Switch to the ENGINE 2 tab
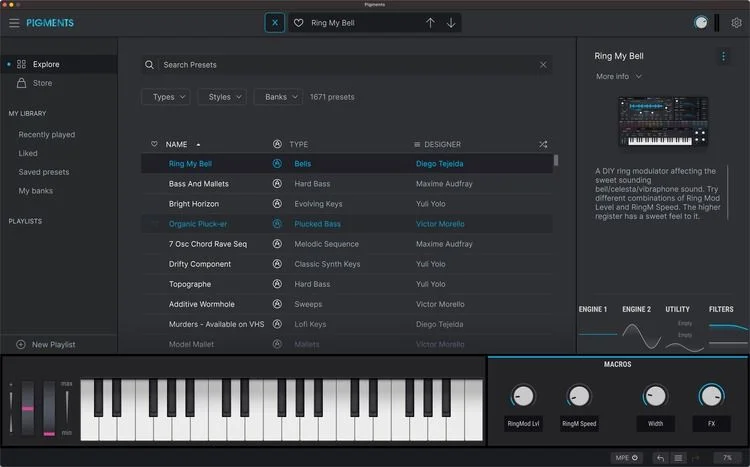Image resolution: width=750 pixels, height=467 pixels. coord(636,309)
